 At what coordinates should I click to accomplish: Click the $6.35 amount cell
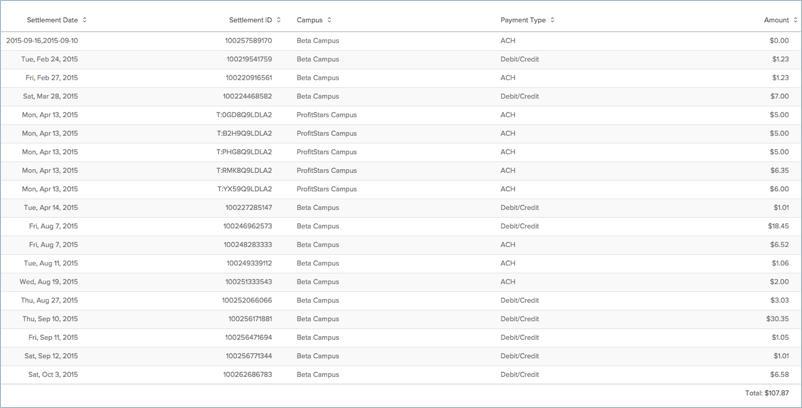click(x=780, y=170)
